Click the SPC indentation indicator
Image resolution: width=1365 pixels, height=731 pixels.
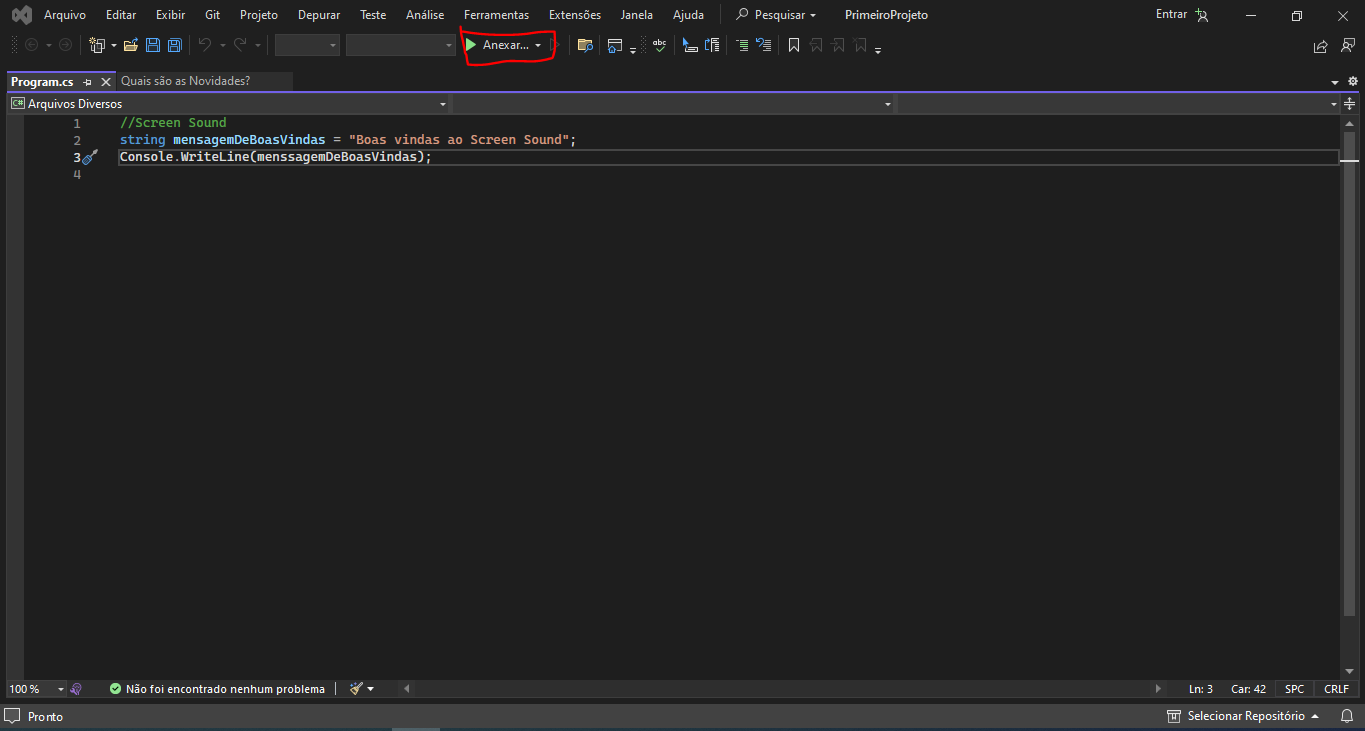tap(1295, 689)
